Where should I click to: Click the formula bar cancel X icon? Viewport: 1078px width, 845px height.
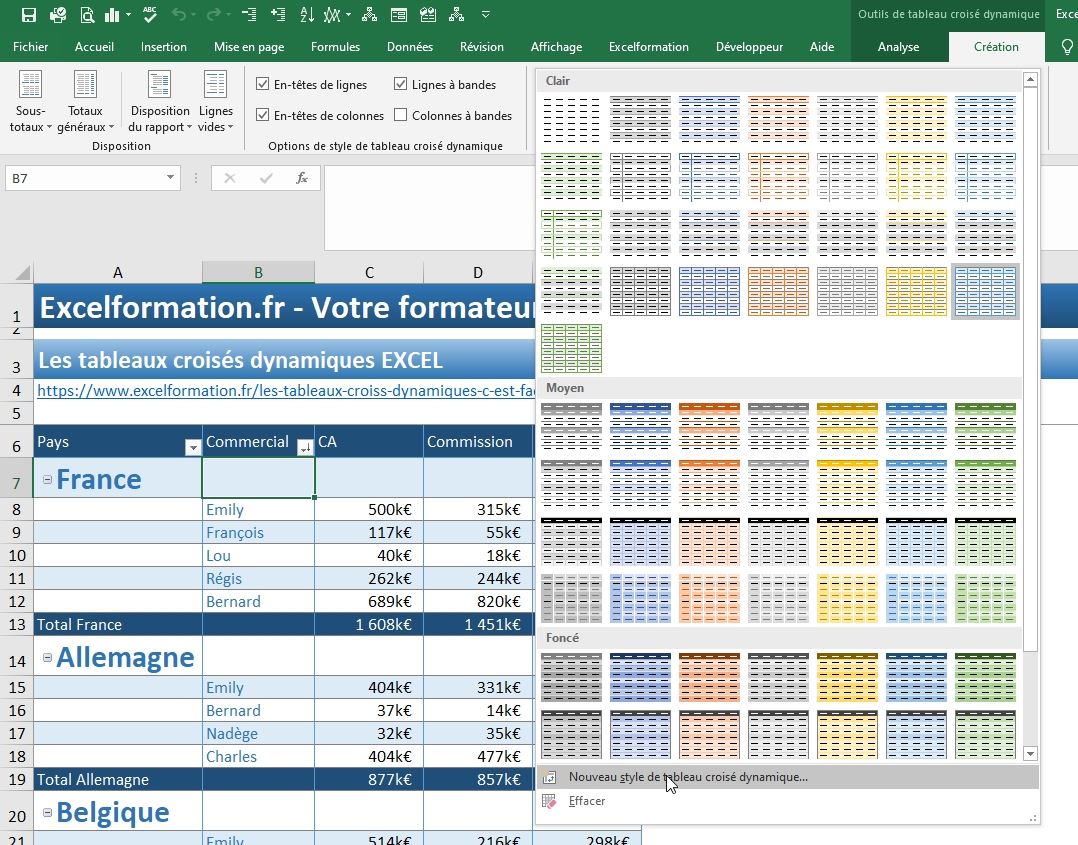click(230, 178)
